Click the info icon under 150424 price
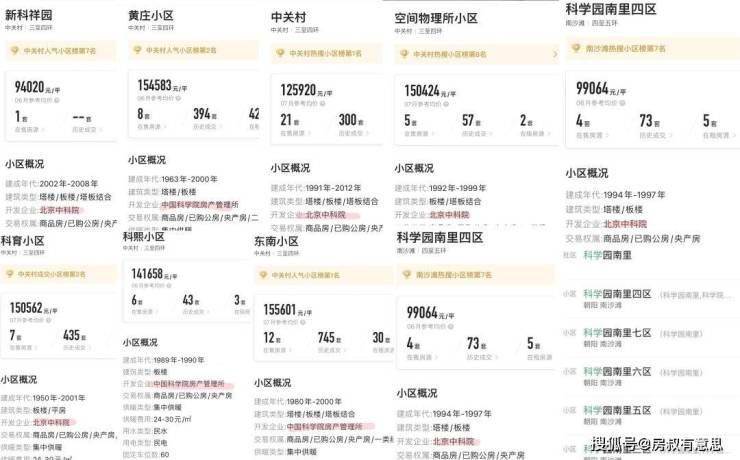This screenshot has height=460, width=740. coord(446,104)
